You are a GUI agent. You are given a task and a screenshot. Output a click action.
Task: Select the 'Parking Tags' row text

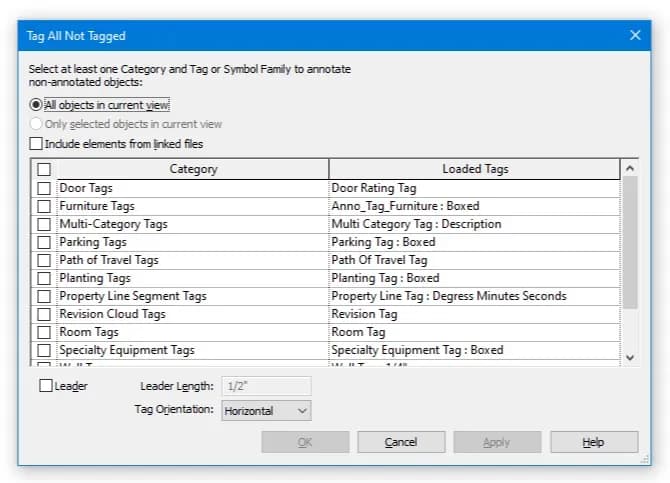coord(93,242)
